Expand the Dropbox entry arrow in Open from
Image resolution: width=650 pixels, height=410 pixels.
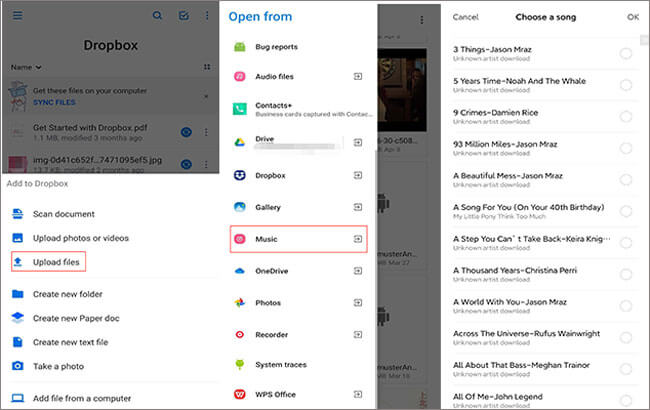(358, 175)
